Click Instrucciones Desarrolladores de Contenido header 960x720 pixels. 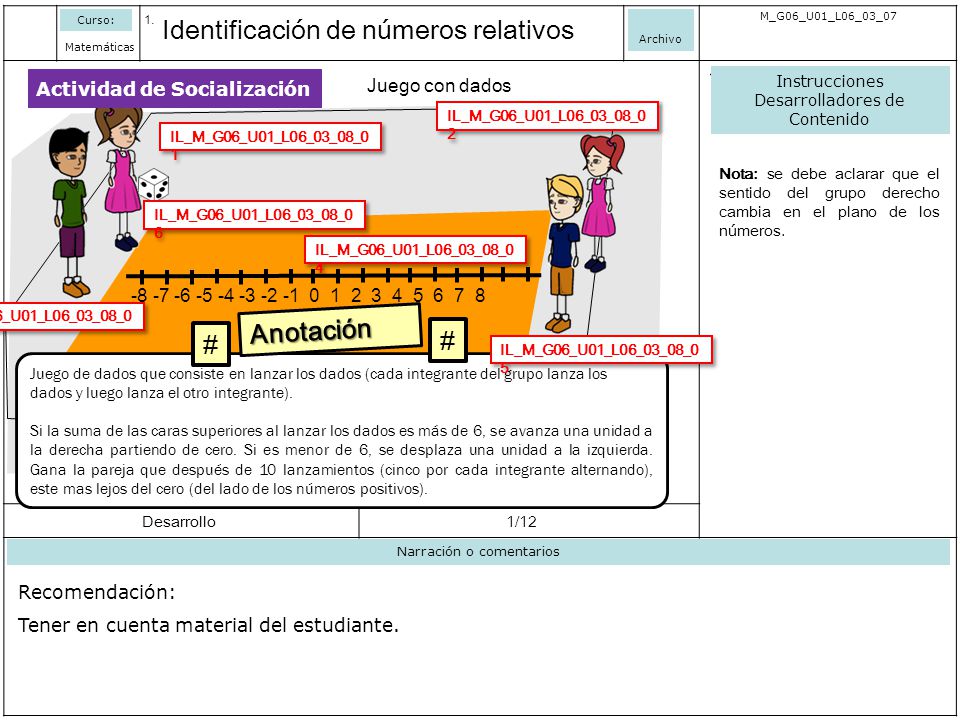pos(830,100)
